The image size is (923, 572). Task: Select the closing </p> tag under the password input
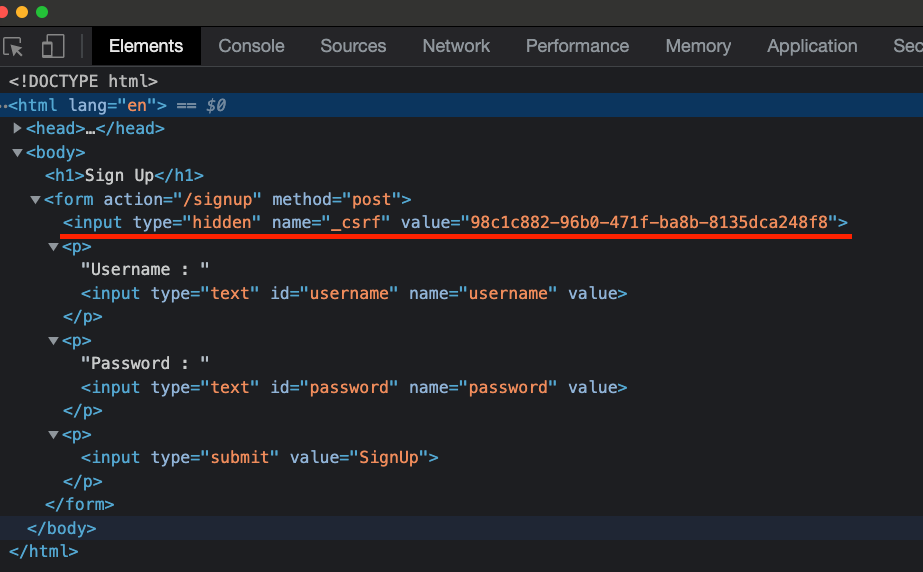point(82,411)
